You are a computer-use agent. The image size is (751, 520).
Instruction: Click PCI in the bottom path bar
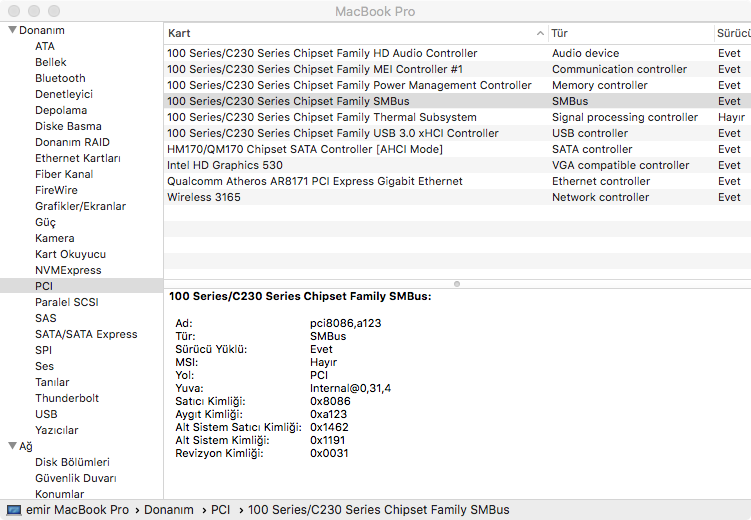tap(220, 510)
